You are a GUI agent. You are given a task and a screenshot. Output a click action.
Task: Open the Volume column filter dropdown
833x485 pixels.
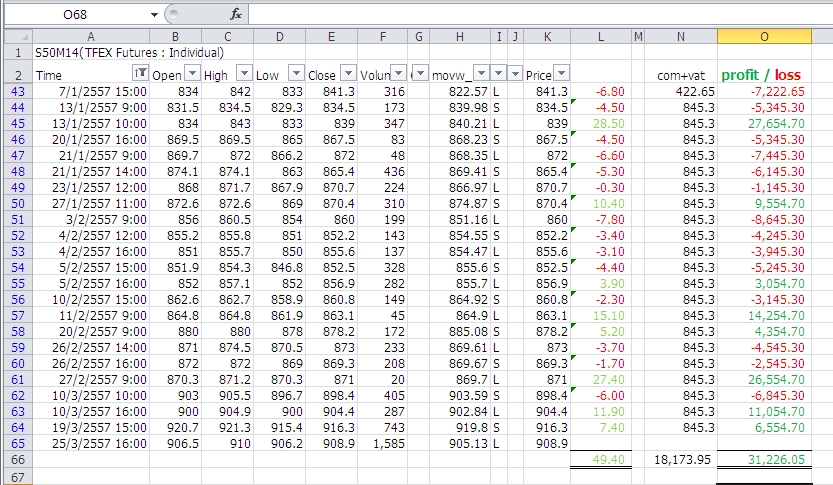tap(398, 73)
